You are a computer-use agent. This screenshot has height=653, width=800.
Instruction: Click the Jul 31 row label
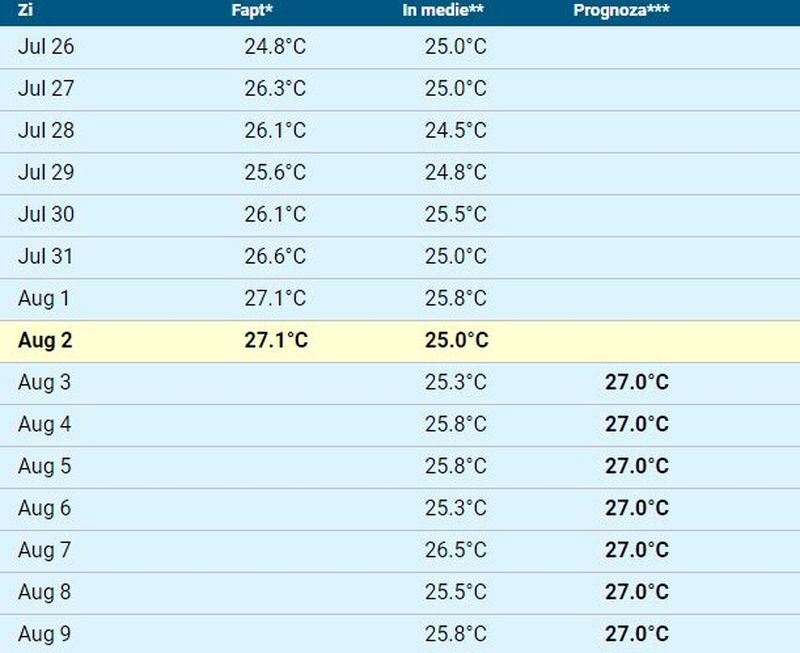44,256
